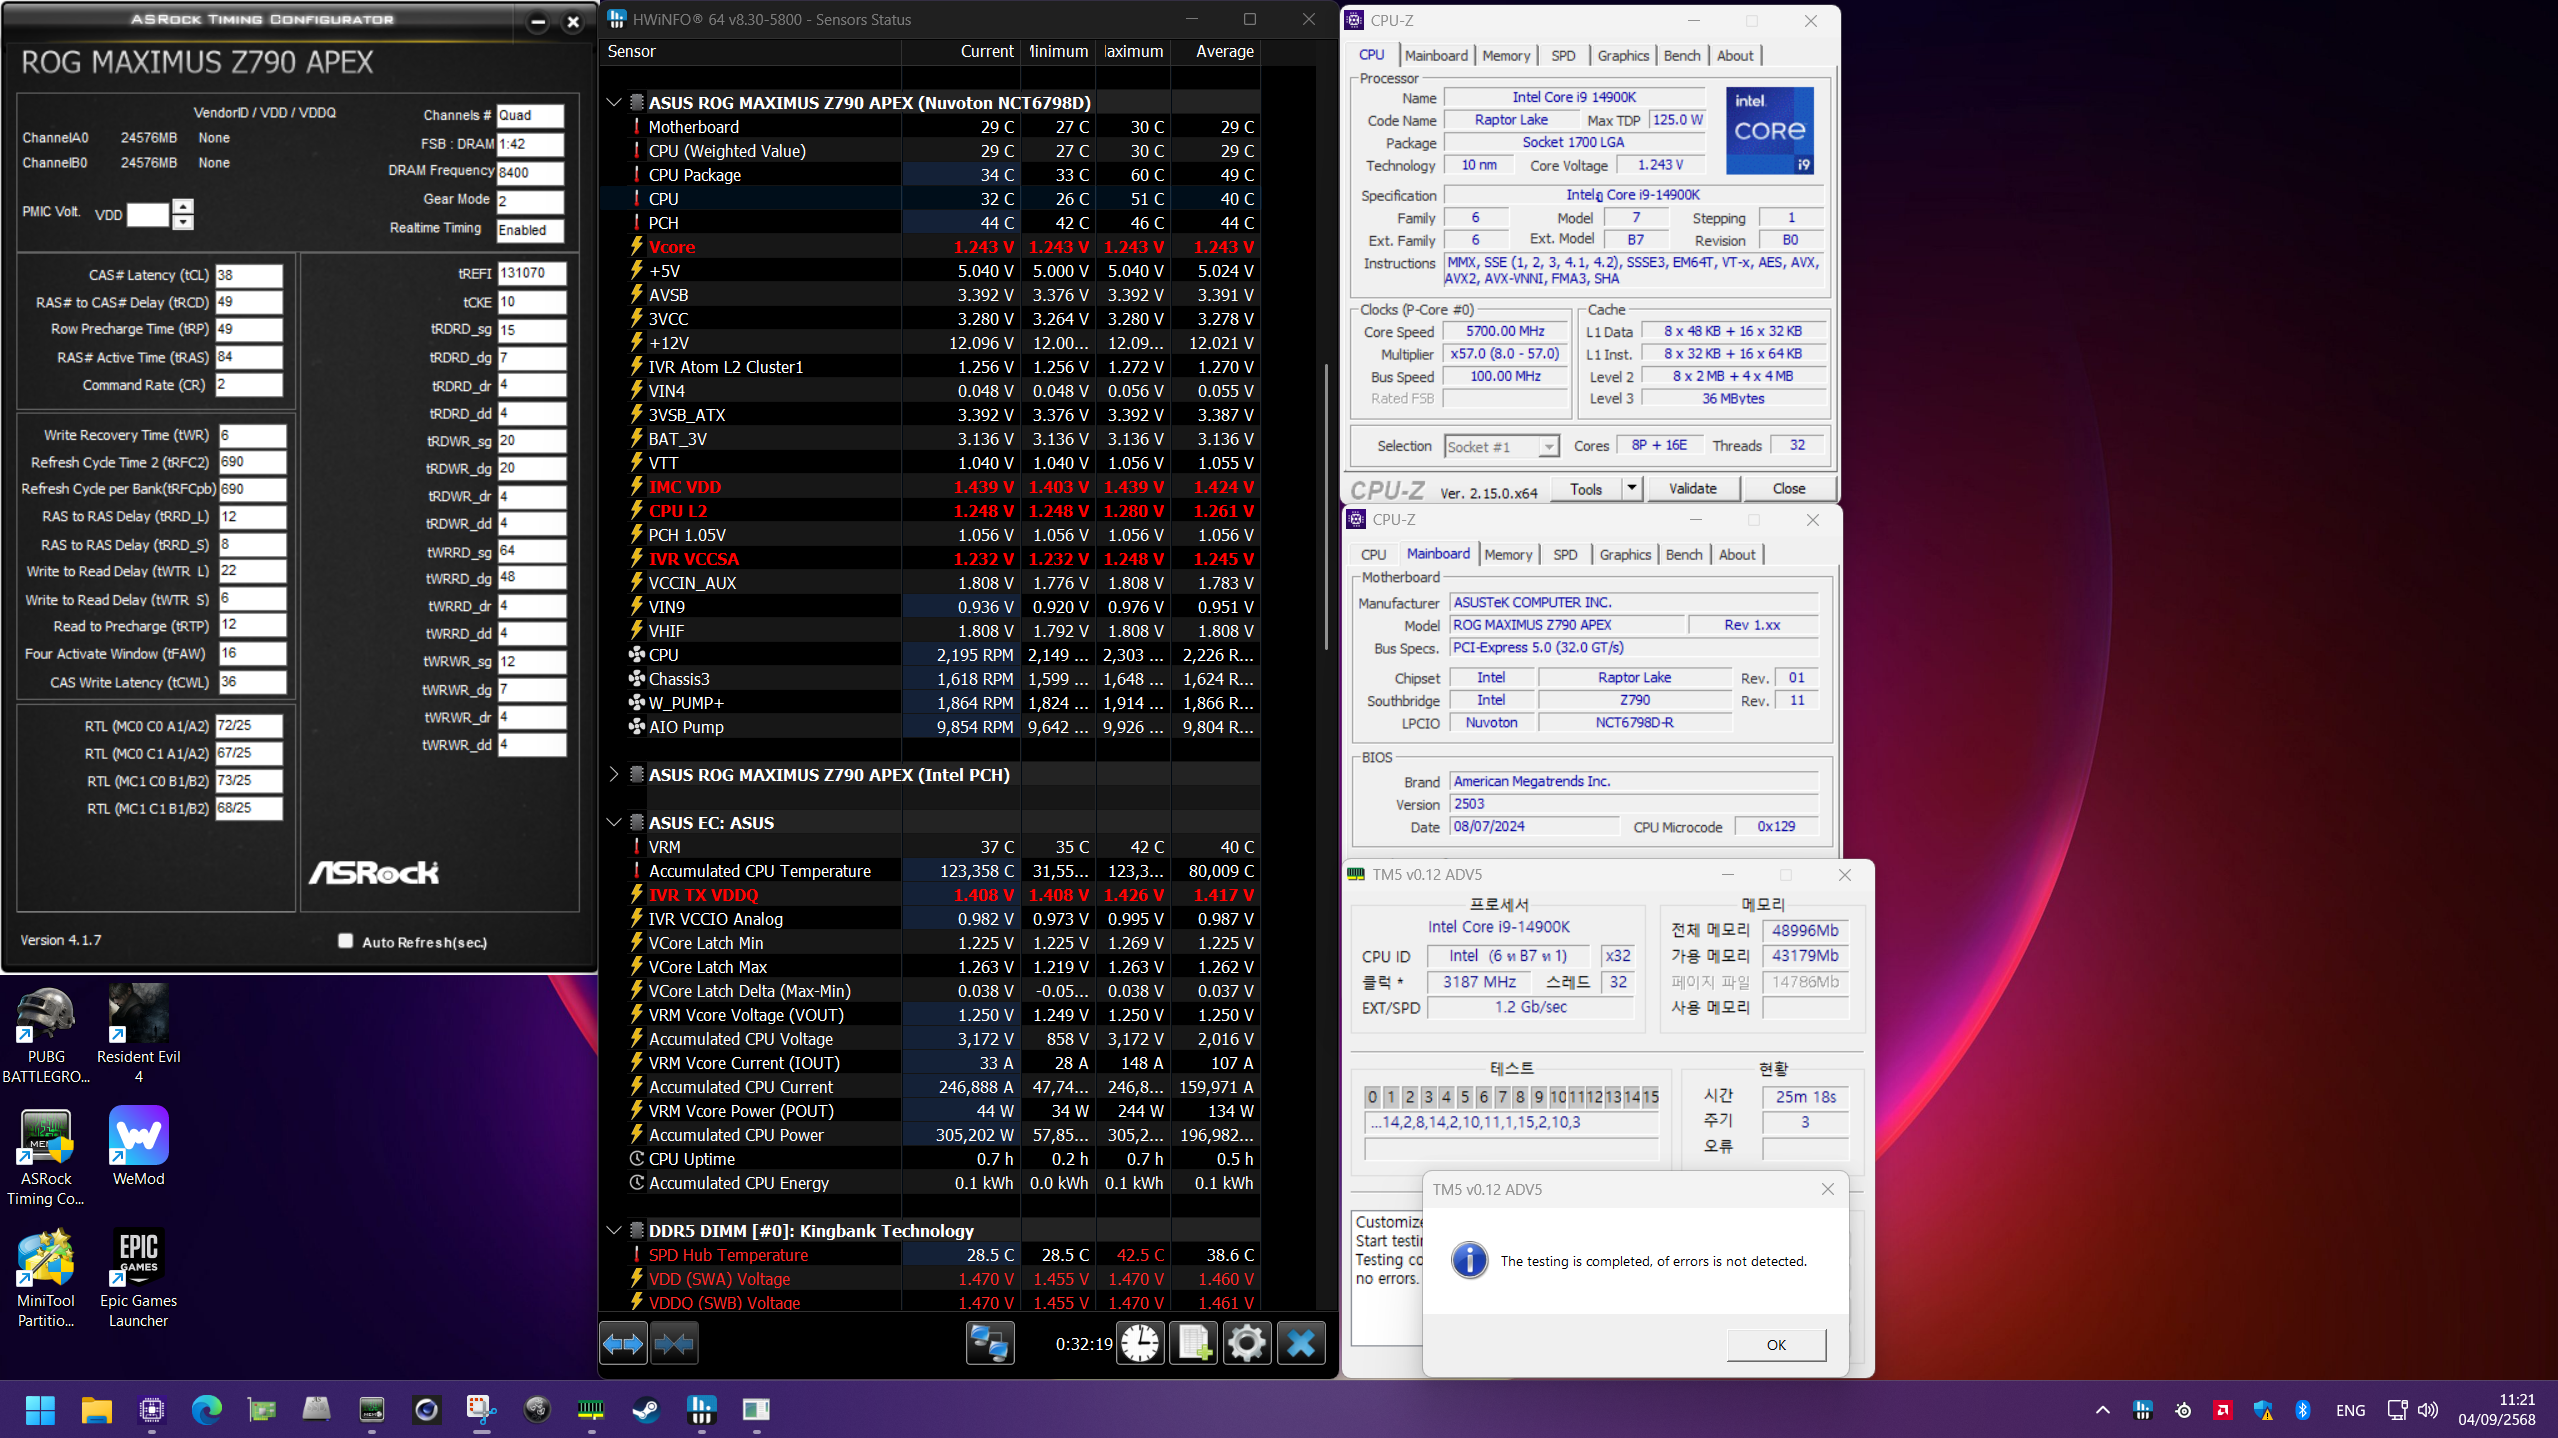The image size is (2558, 1438).
Task: Click the HWiNFO sensor list vertical scrollbar
Action: (1327, 505)
